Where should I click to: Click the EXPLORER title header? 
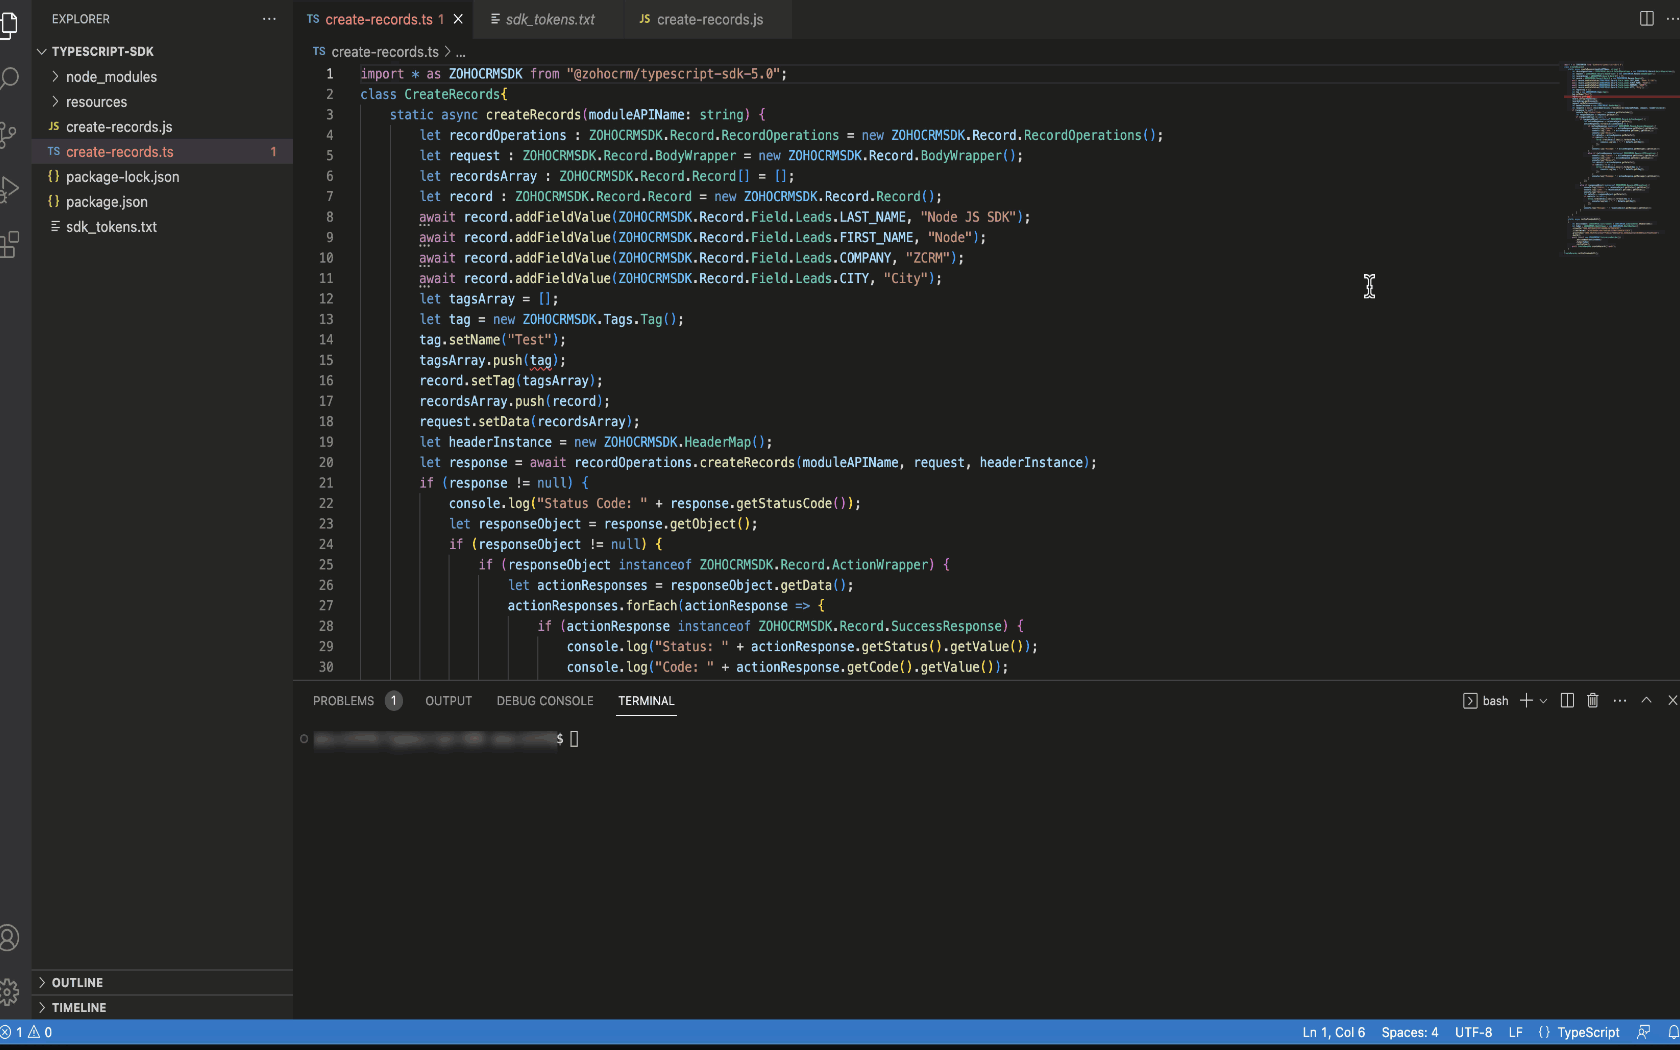(81, 19)
